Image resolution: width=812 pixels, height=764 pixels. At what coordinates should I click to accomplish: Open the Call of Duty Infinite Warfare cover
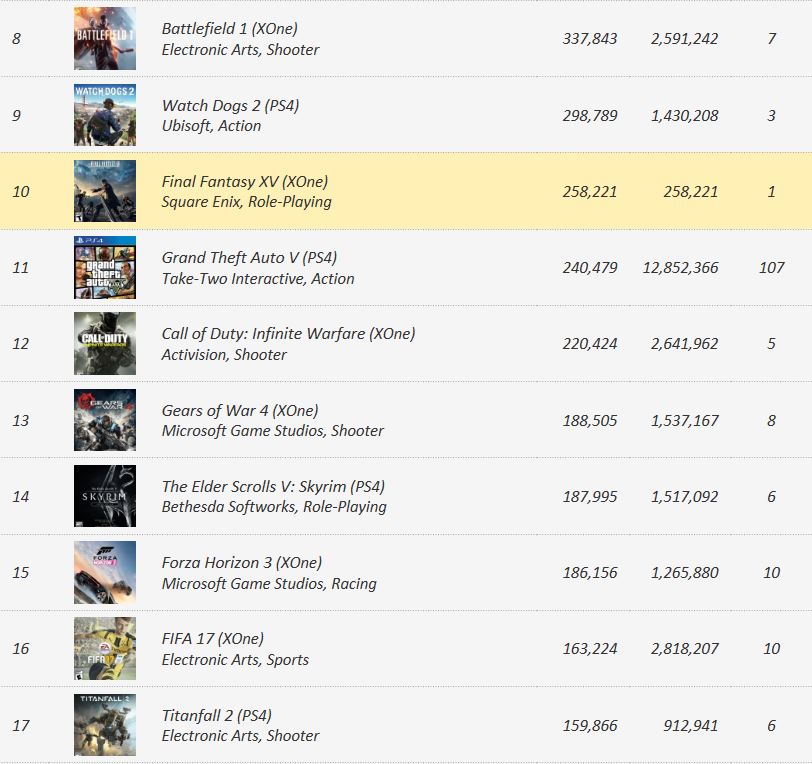pos(105,343)
